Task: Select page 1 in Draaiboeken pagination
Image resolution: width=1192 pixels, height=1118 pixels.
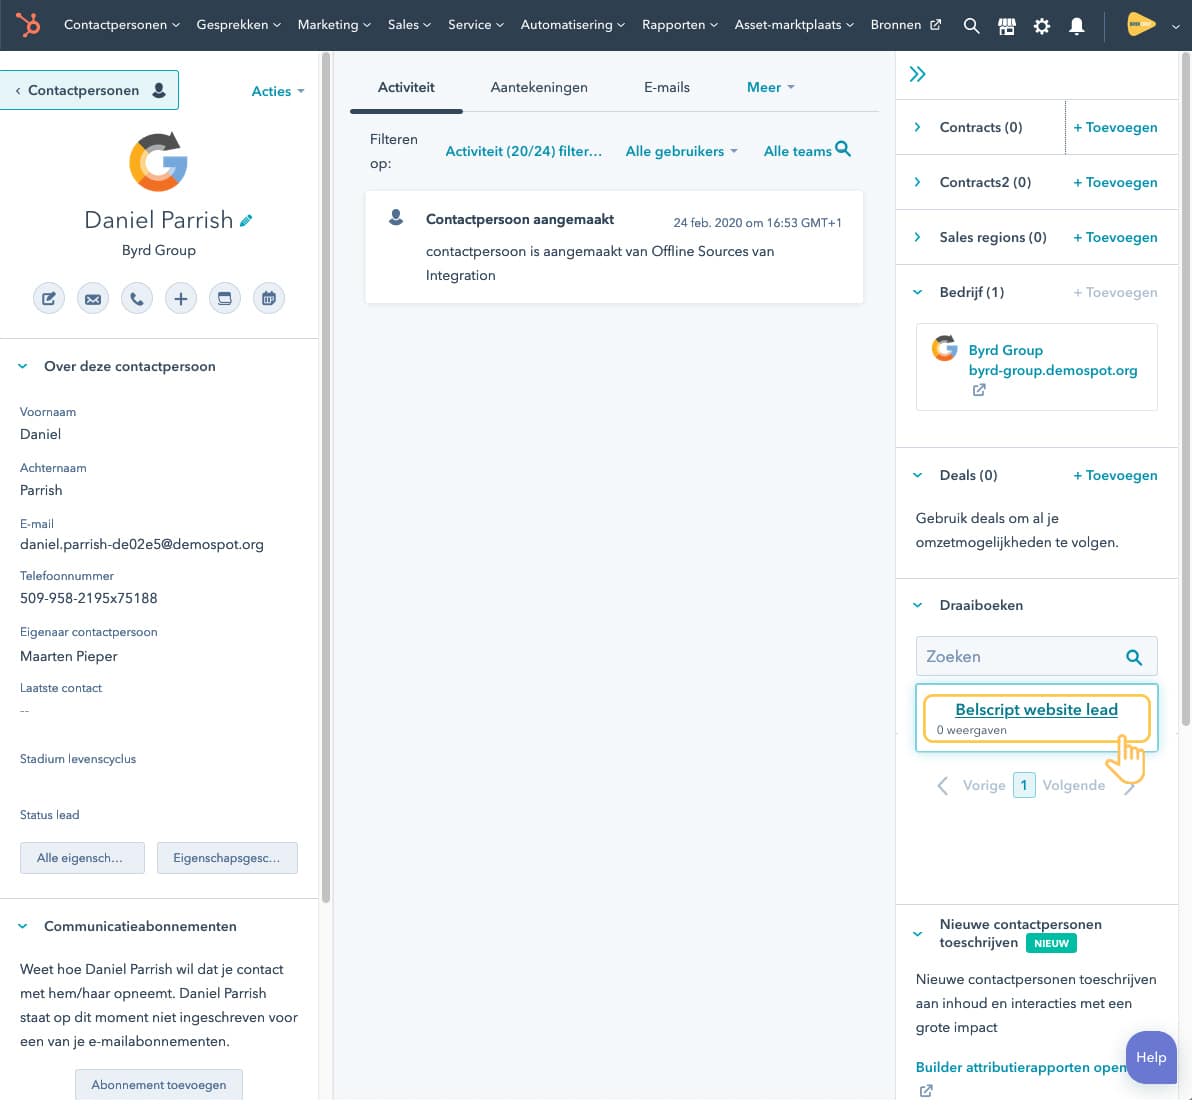Action: (1024, 785)
